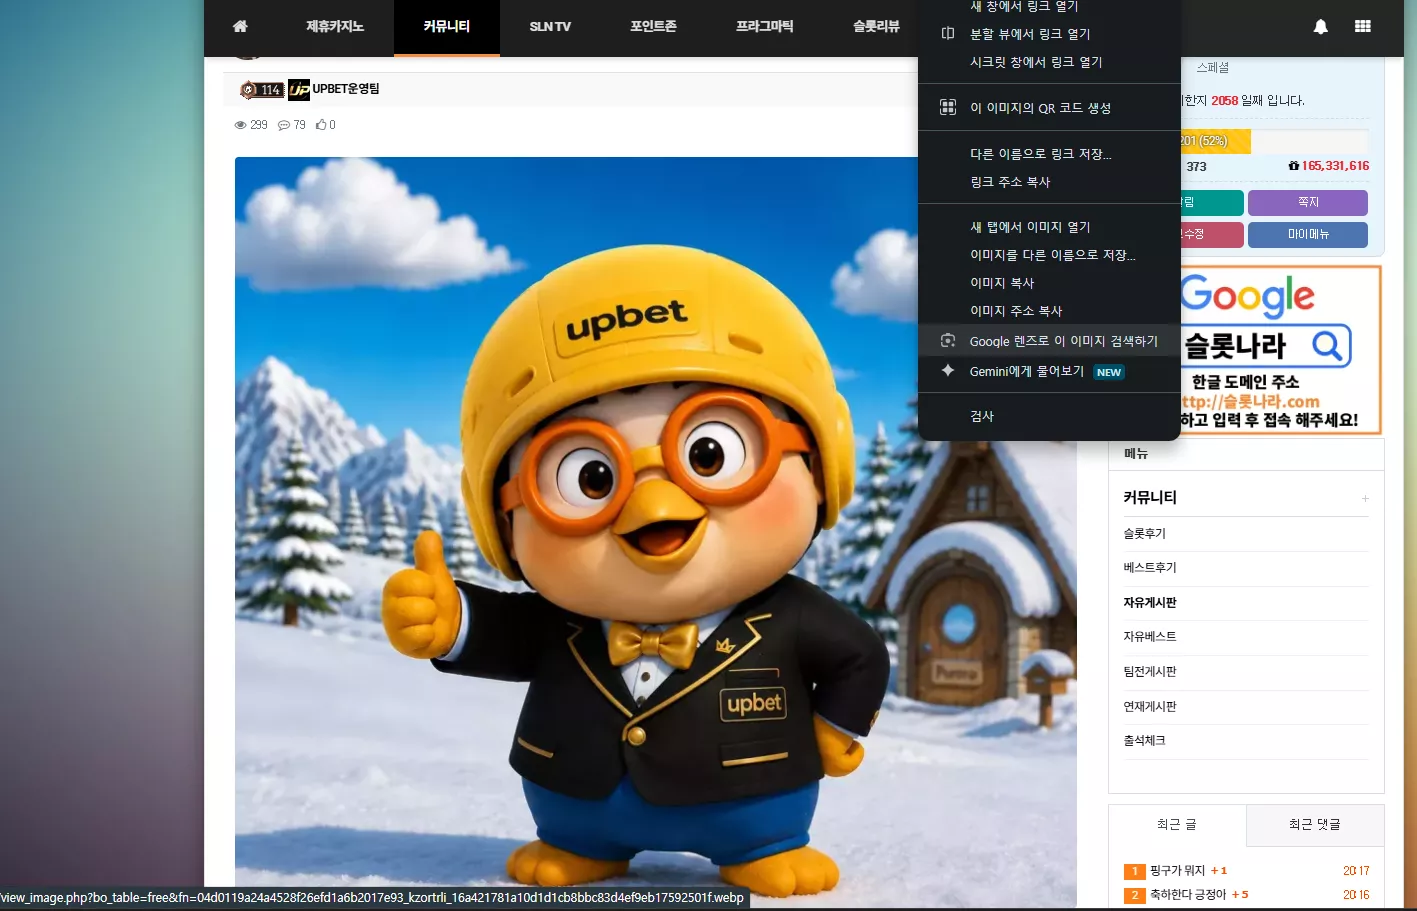This screenshot has height=911, width=1417.
Task: Go to 출석체크 page
Action: click(x=1145, y=741)
